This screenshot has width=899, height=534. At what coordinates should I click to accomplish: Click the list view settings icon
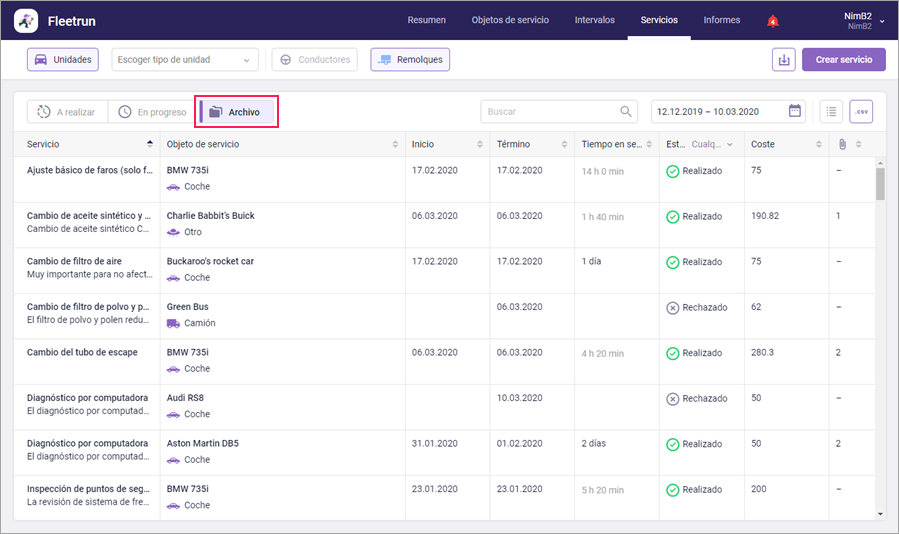[831, 111]
